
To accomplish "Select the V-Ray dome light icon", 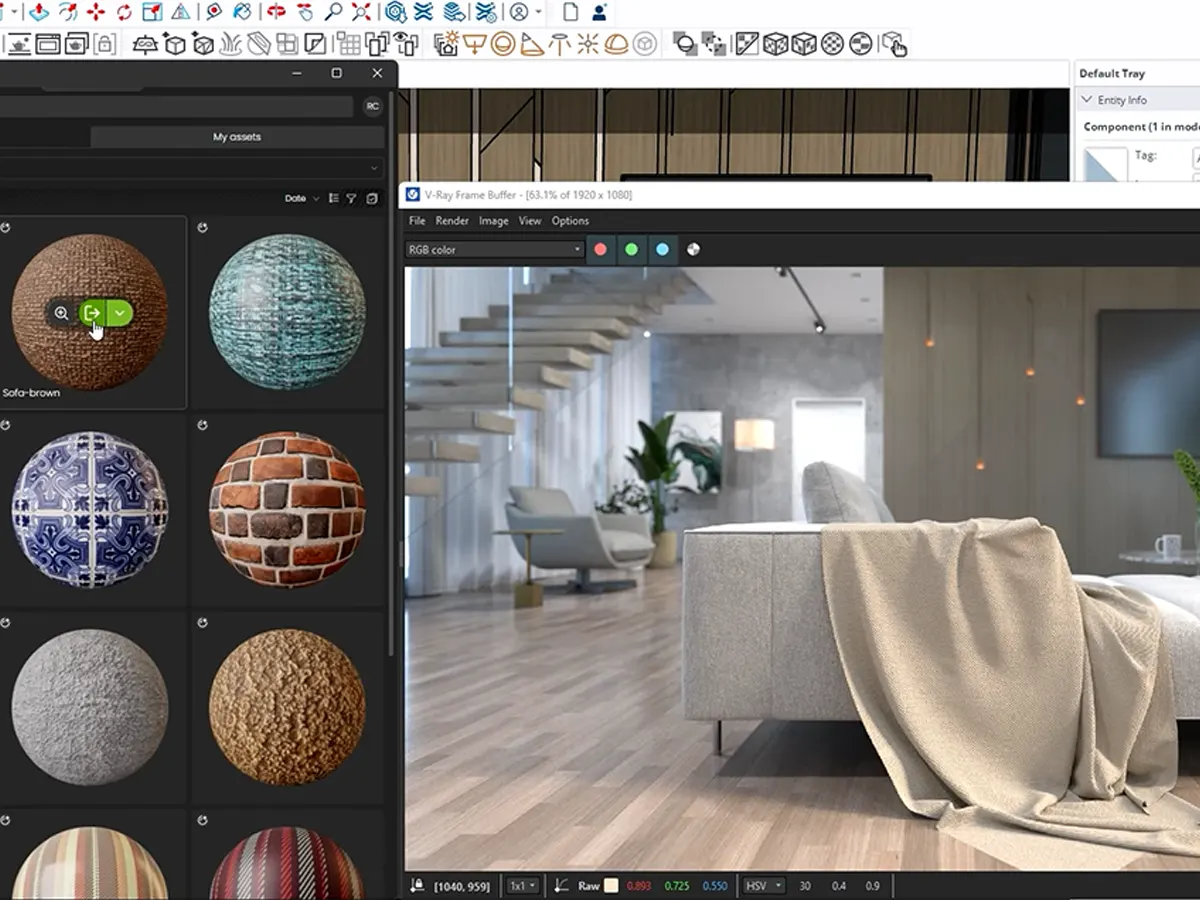I will pos(617,44).
